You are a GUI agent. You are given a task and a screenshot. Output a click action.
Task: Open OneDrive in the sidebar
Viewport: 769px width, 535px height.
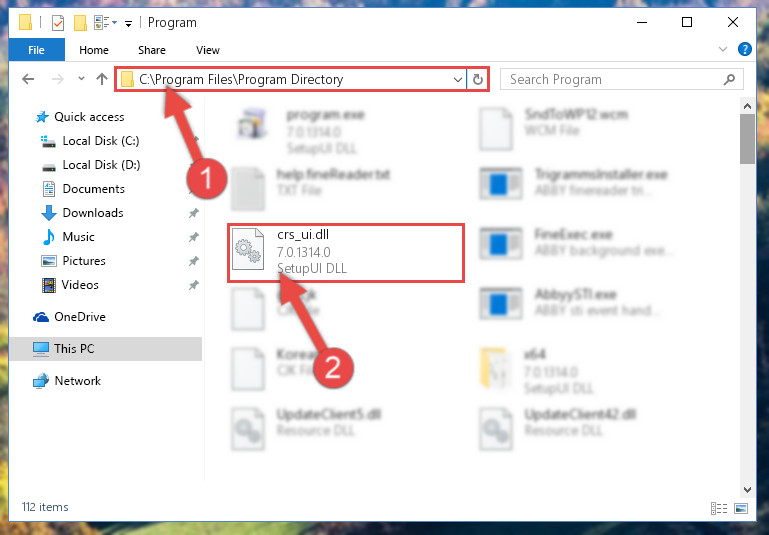pyautogui.click(x=80, y=317)
